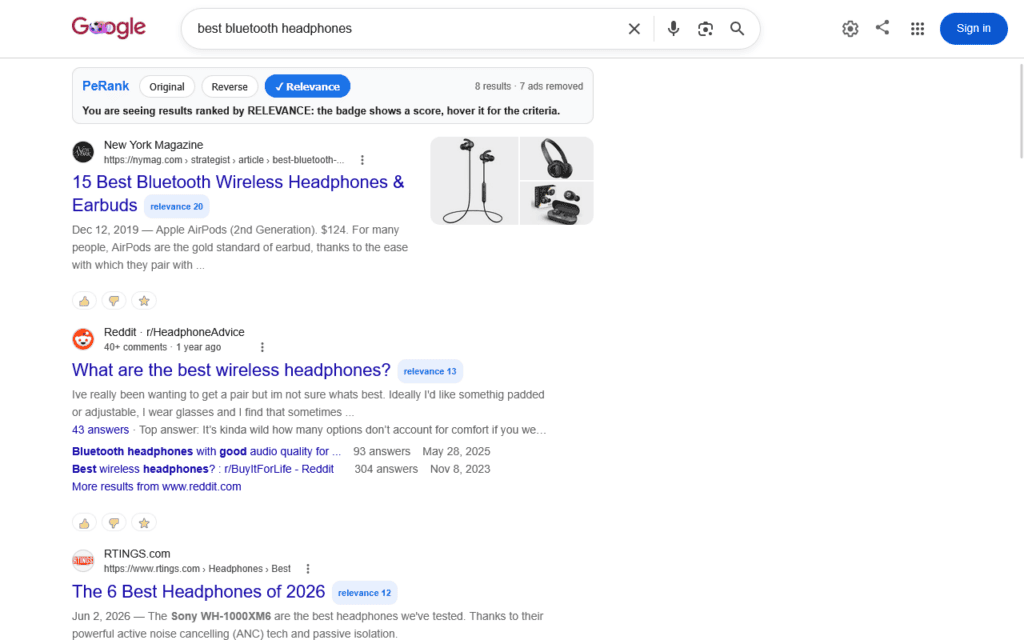
Task: Click the relevance 20 badge
Action: pyautogui.click(x=176, y=206)
